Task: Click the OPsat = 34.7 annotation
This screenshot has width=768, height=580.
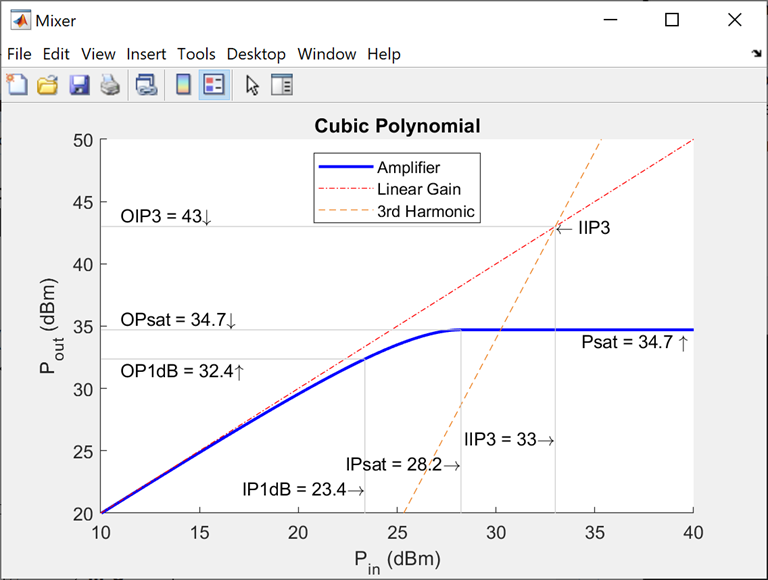Action: [x=178, y=320]
